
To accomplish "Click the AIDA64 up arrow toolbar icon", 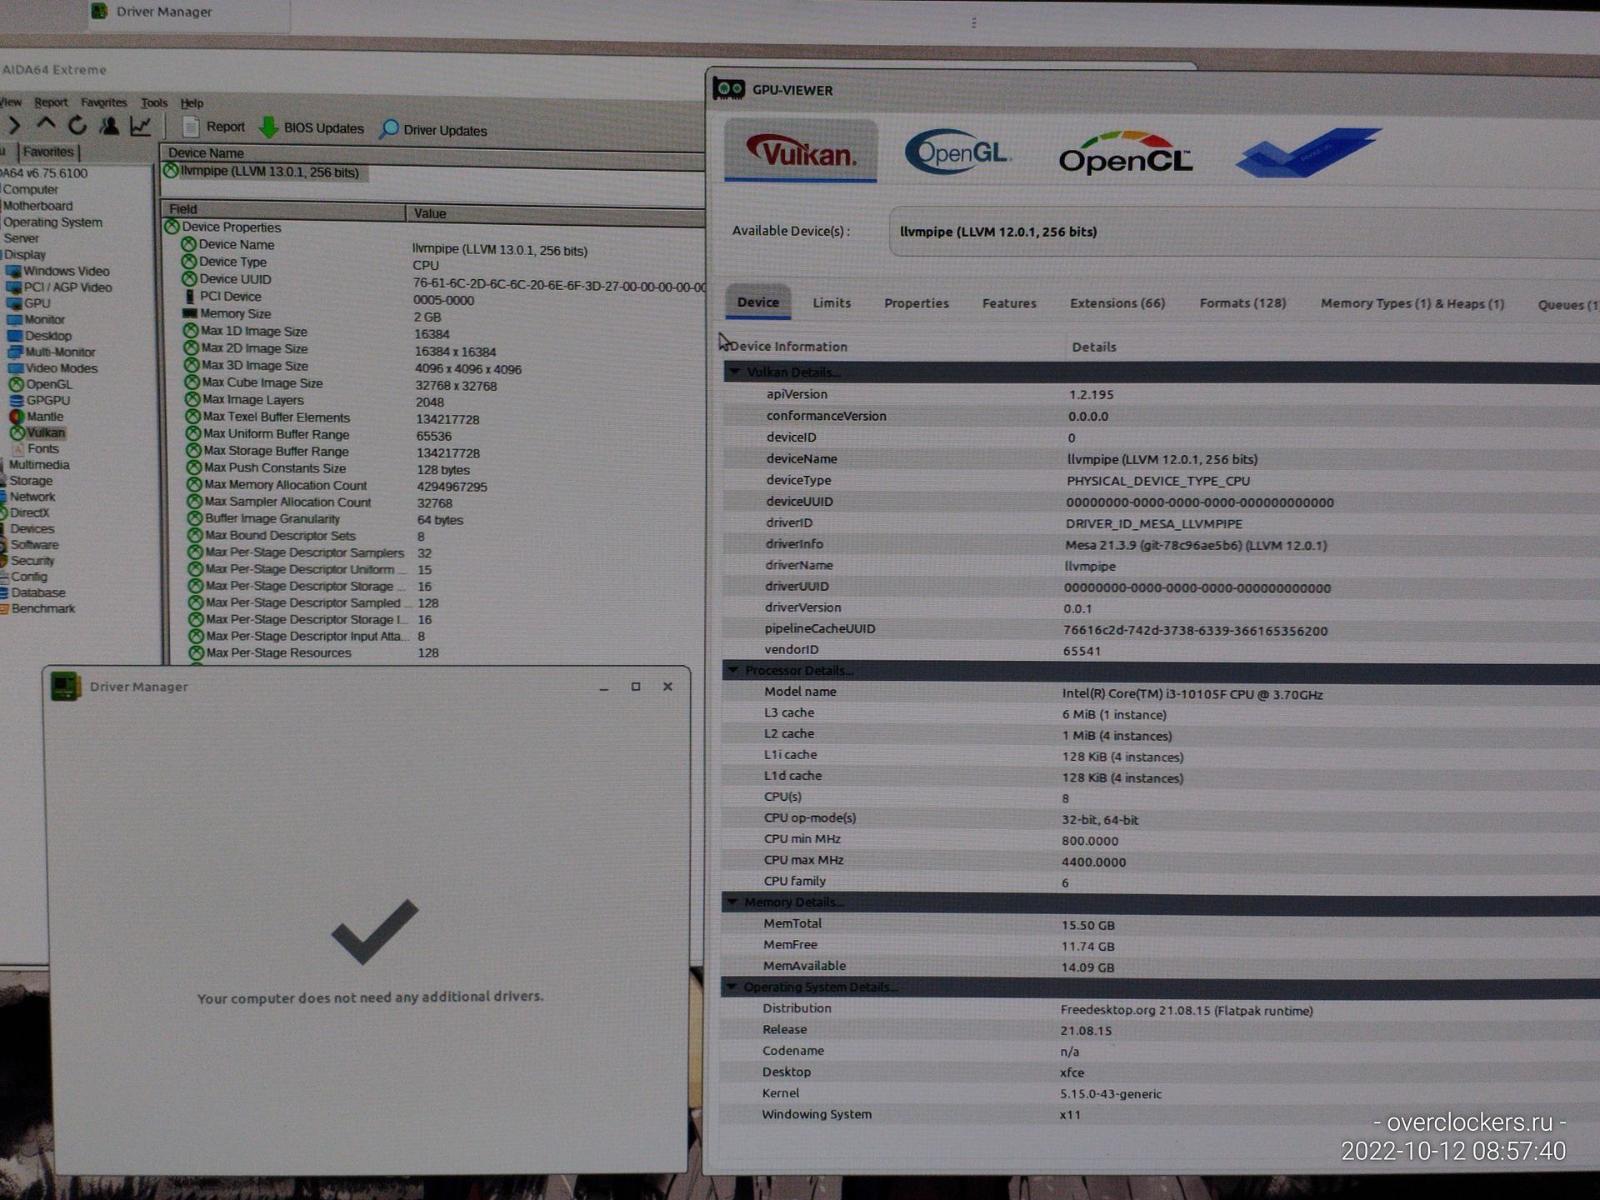I will pos(46,124).
